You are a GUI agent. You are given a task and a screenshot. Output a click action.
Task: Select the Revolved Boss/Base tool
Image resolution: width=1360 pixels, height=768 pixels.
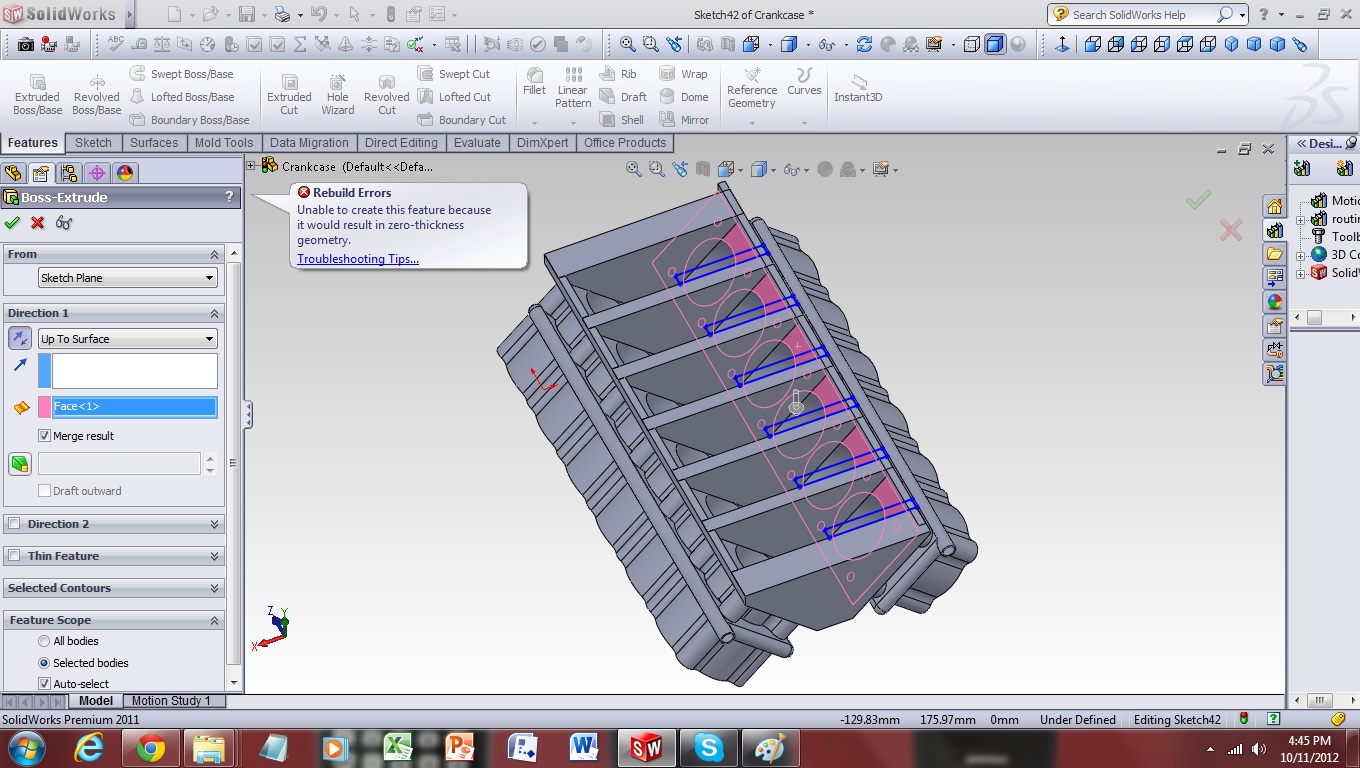point(97,94)
